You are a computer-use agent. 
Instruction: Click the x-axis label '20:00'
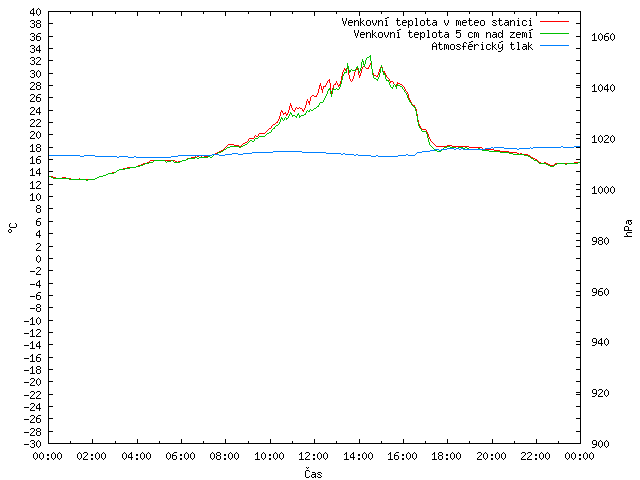(491, 456)
